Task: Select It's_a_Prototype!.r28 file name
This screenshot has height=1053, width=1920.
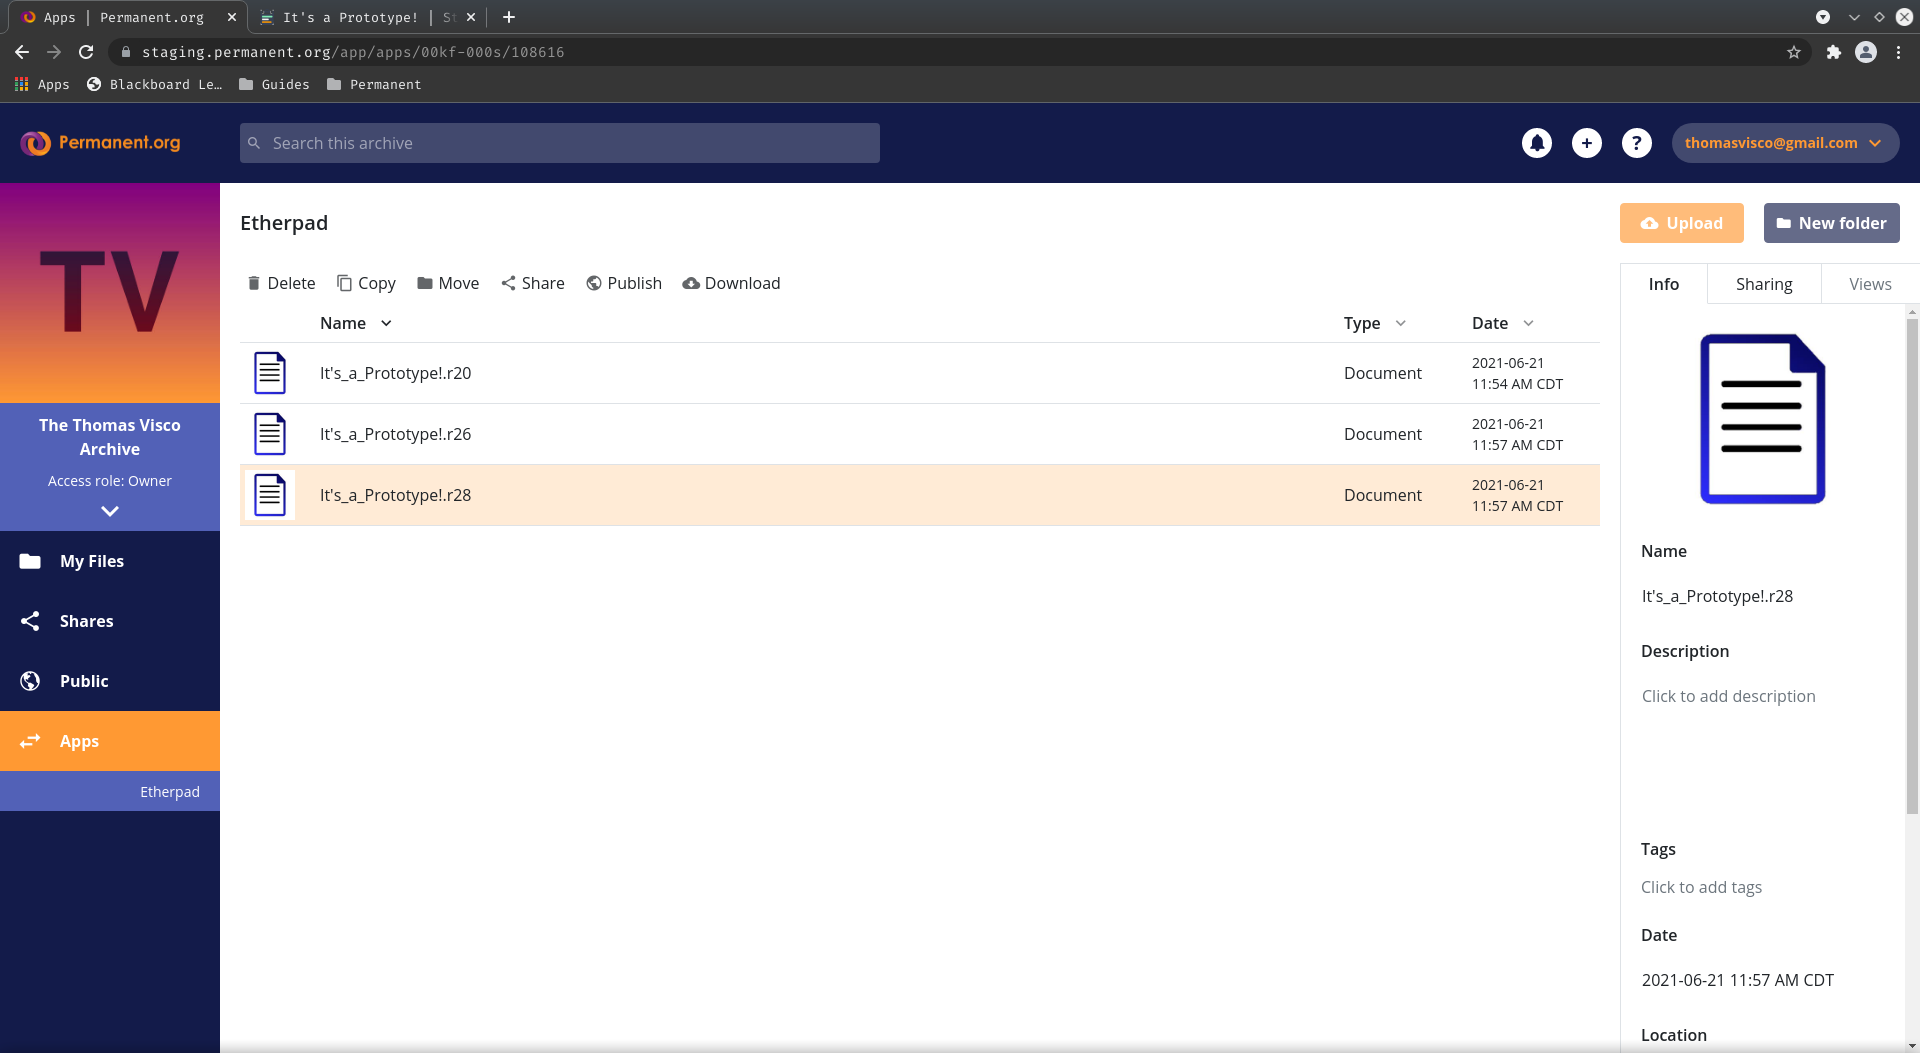Action: pos(395,495)
